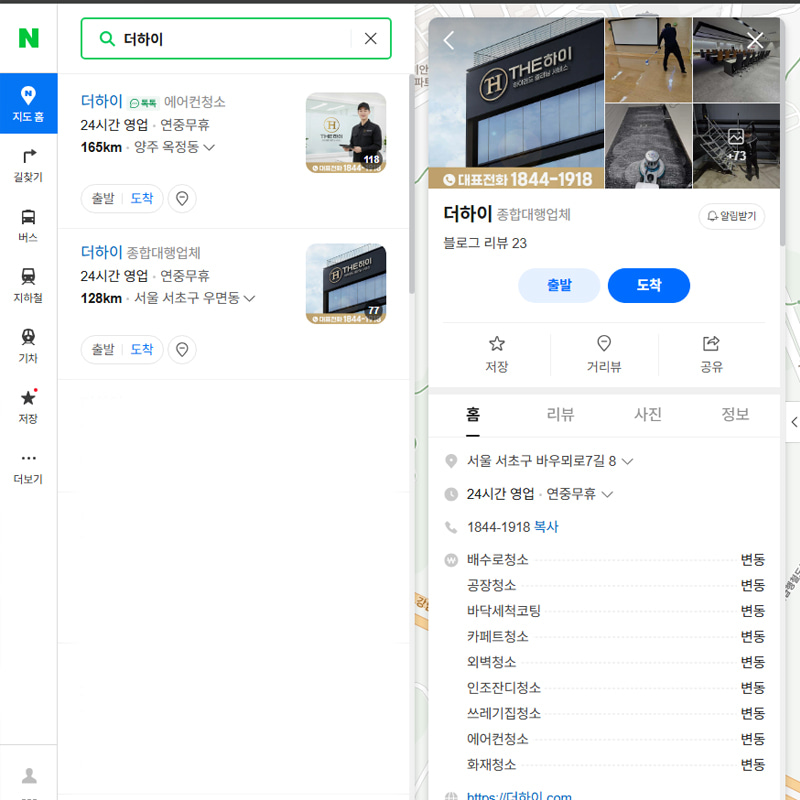
Task: Open 블로그 리뷰 23 link
Action: [485, 243]
